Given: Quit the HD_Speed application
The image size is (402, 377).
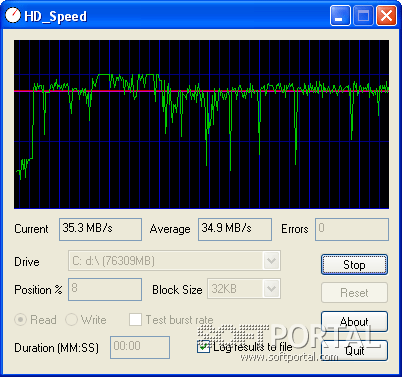Looking at the screenshot, I should [x=354, y=350].
